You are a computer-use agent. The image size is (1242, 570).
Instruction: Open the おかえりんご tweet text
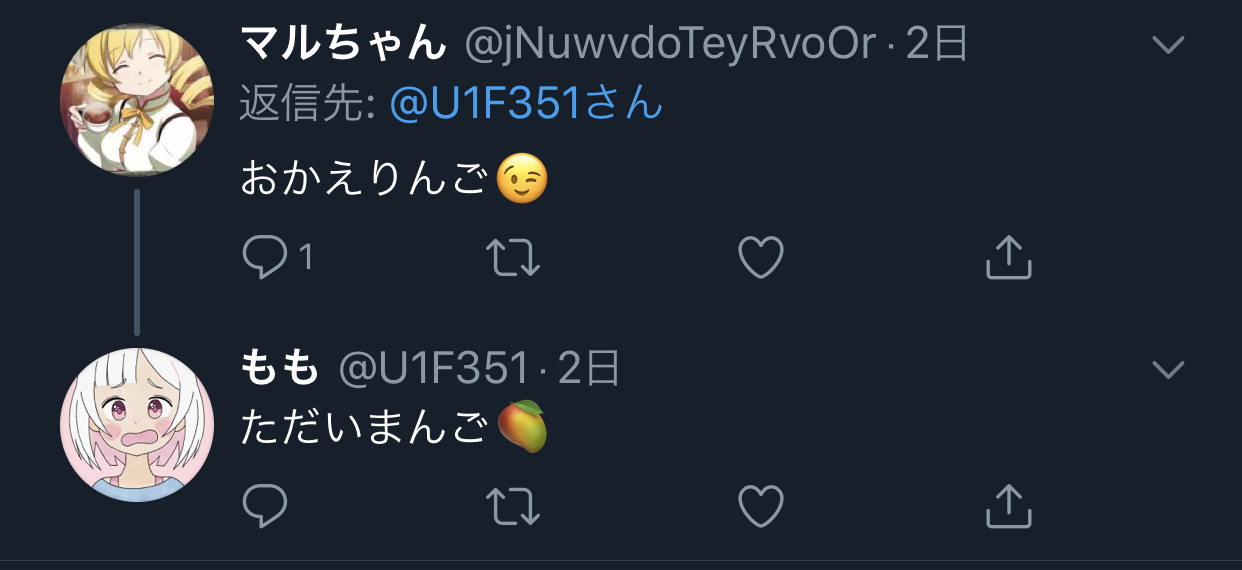[x=395, y=179]
